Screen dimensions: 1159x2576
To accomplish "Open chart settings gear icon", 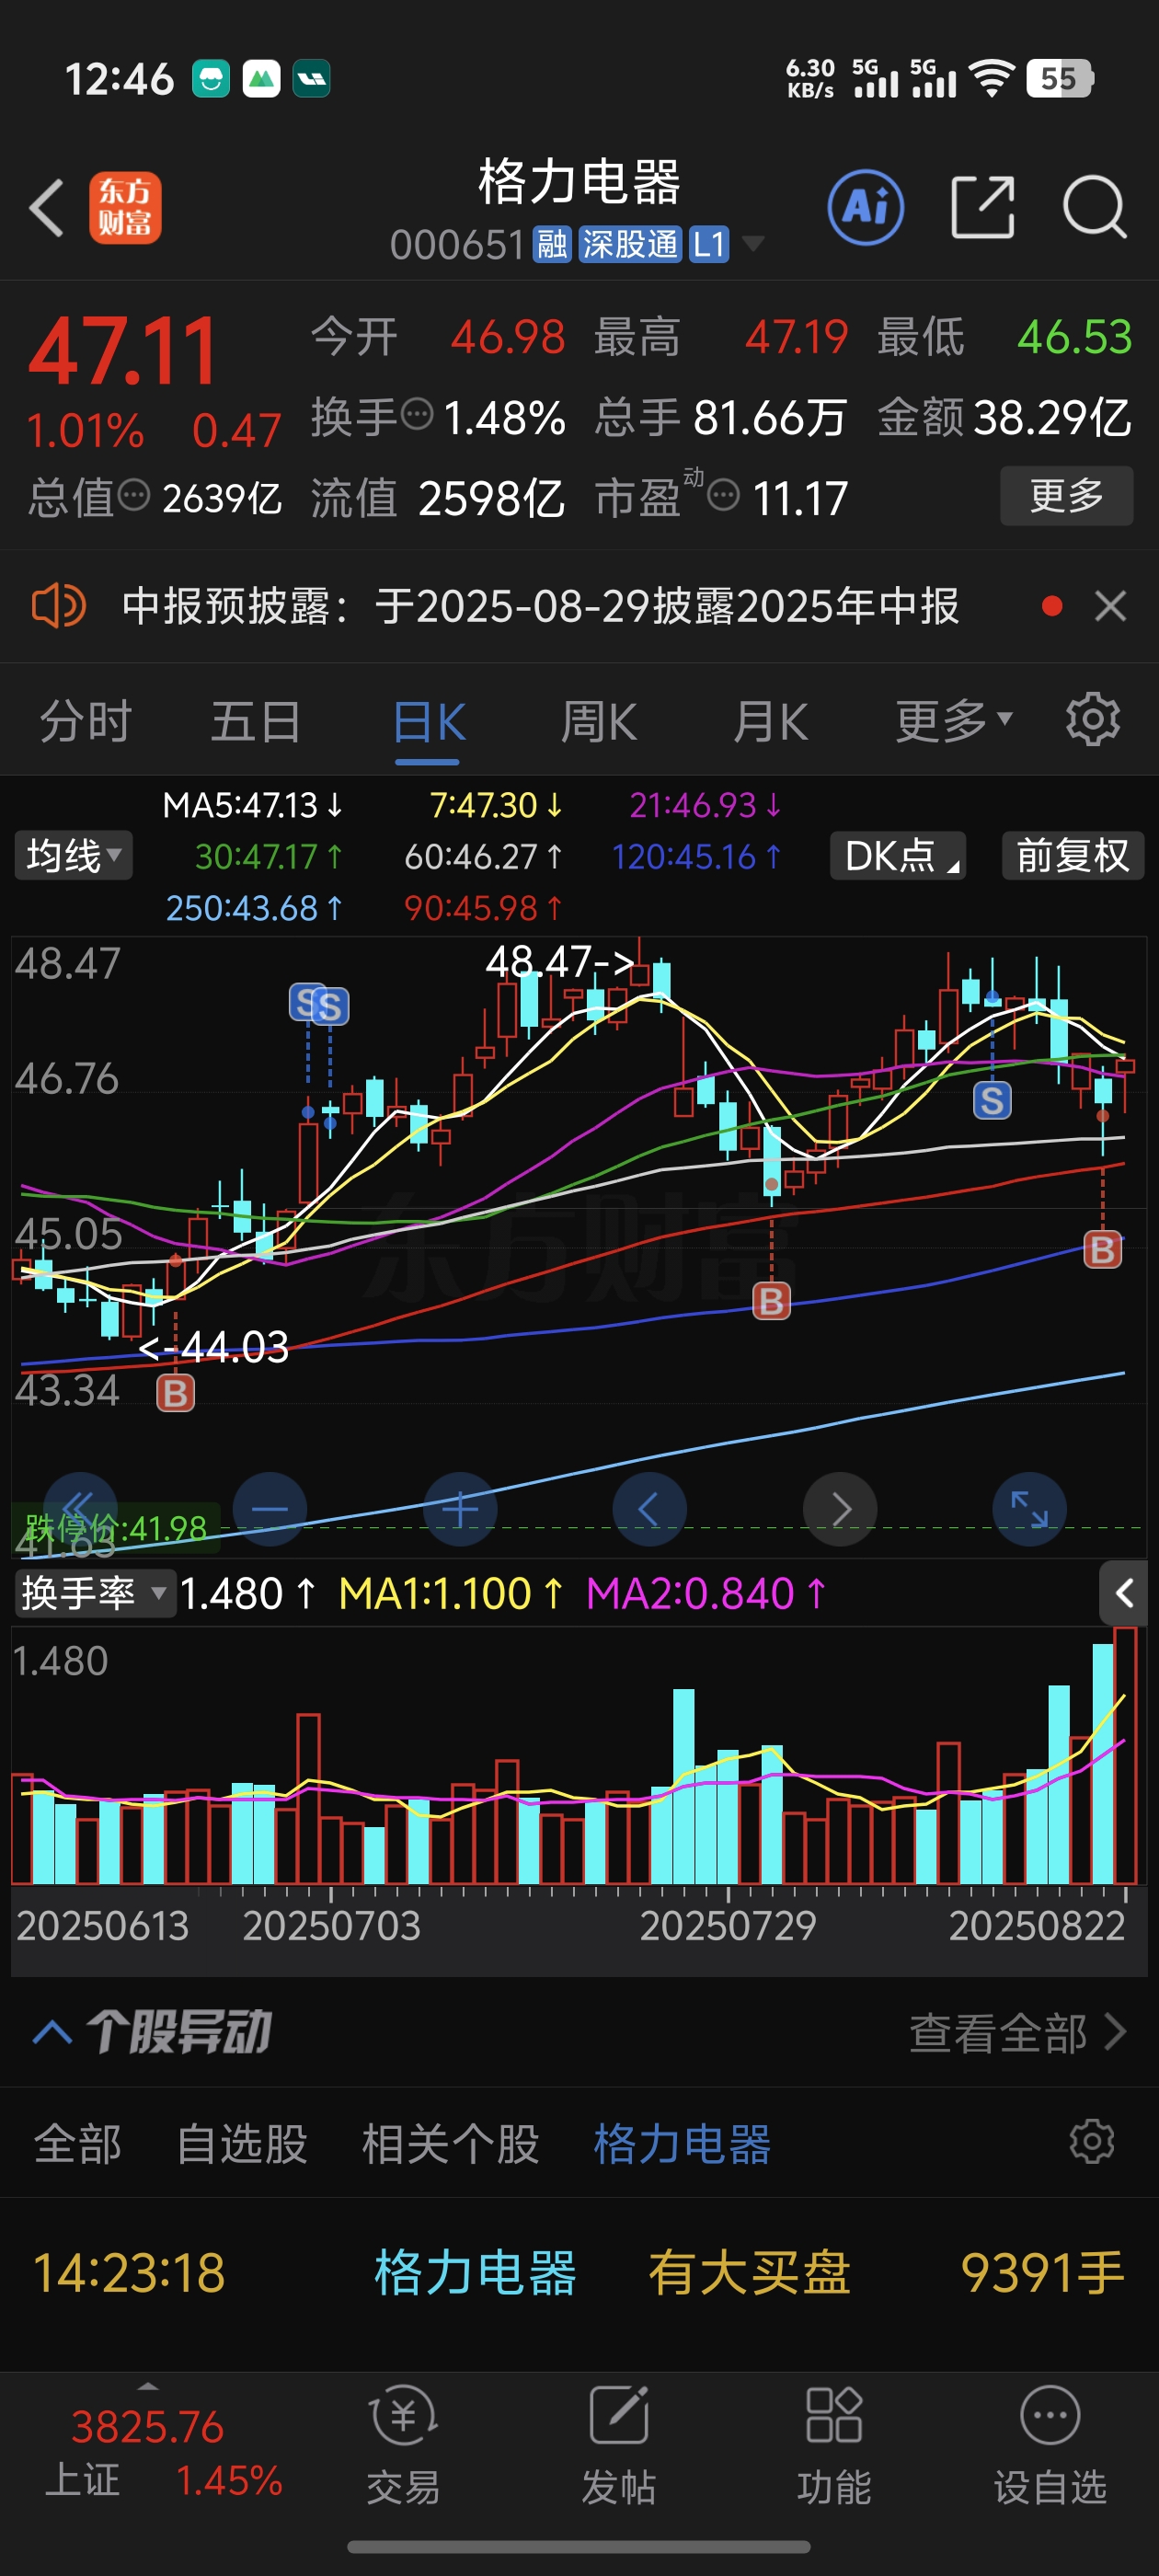I will (1093, 719).
